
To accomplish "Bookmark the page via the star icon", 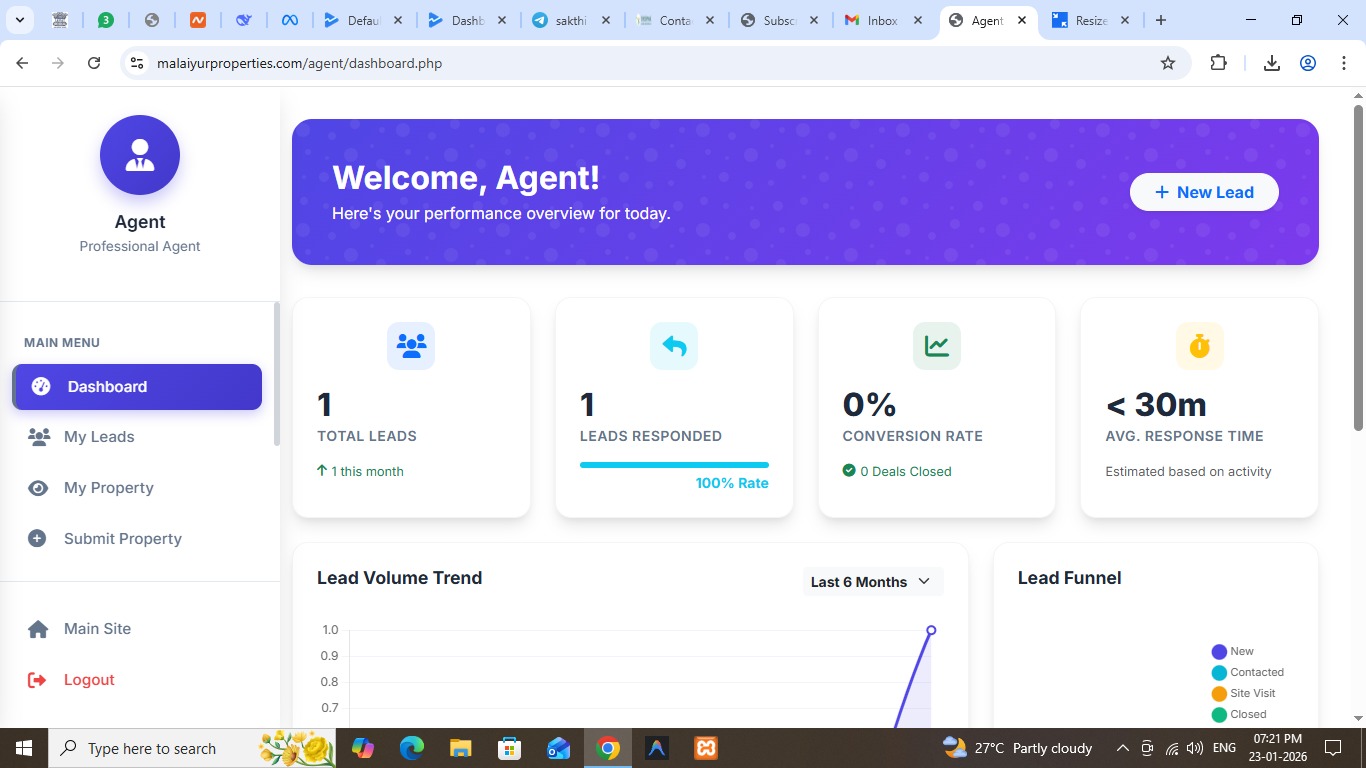I will click(x=1168, y=62).
